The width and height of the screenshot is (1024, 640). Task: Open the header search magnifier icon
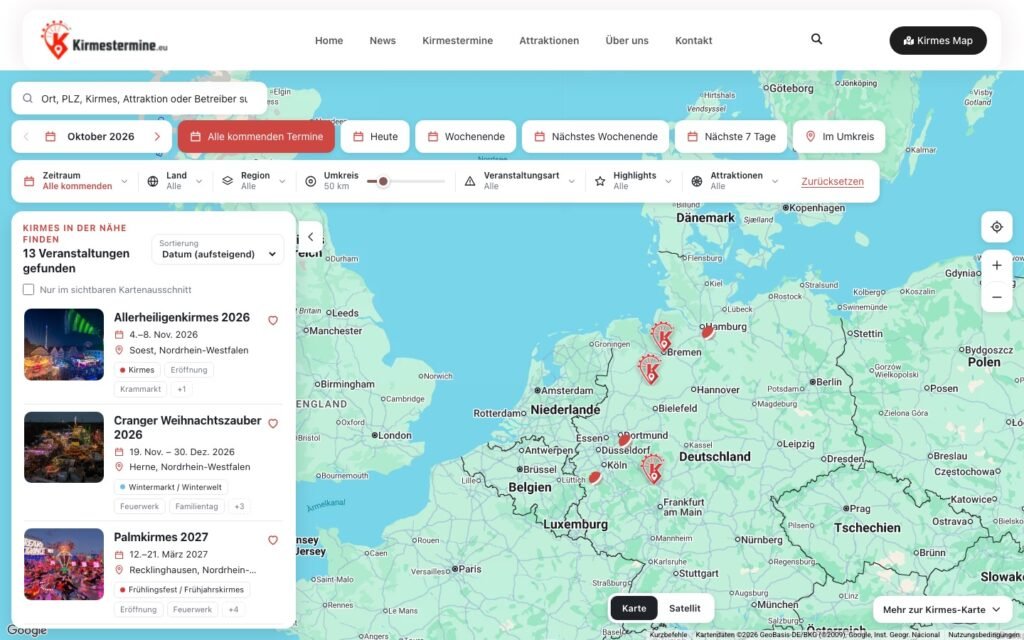(x=816, y=39)
